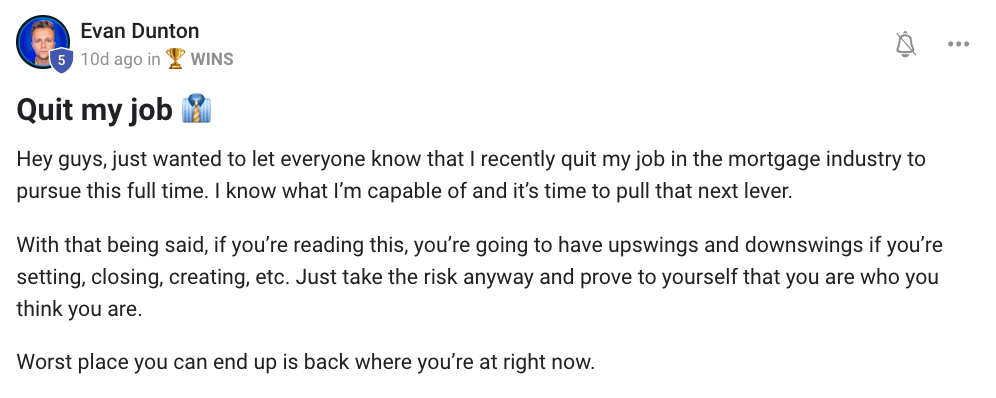Image resolution: width=996 pixels, height=398 pixels.
Task: Open Evan Dunton's profile via name link
Action: coord(139,30)
